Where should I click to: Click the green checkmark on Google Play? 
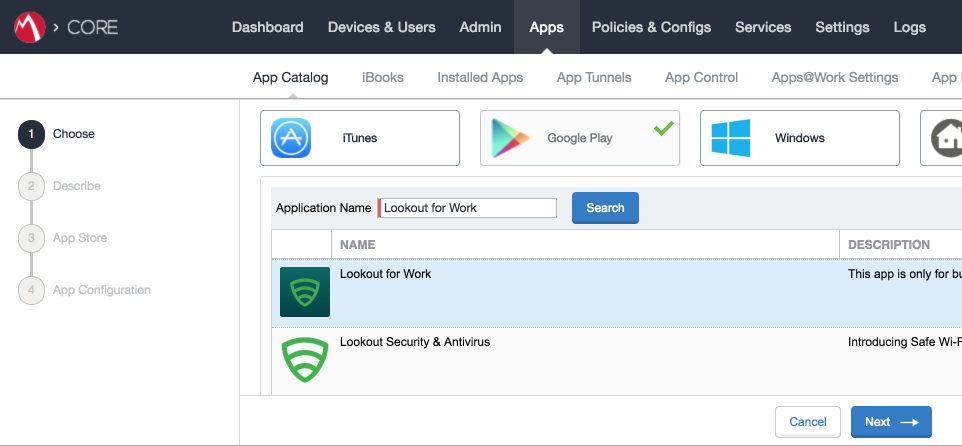663,128
